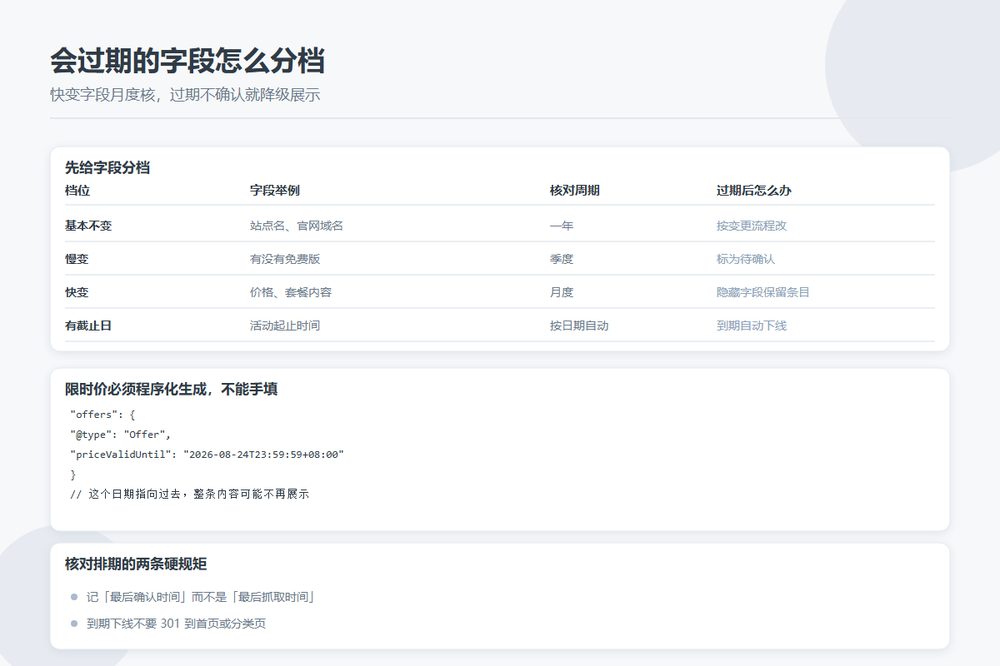Click the heading 核对排期的两条硬规矩
Viewport: 1000px width, 666px height.
pos(136,564)
